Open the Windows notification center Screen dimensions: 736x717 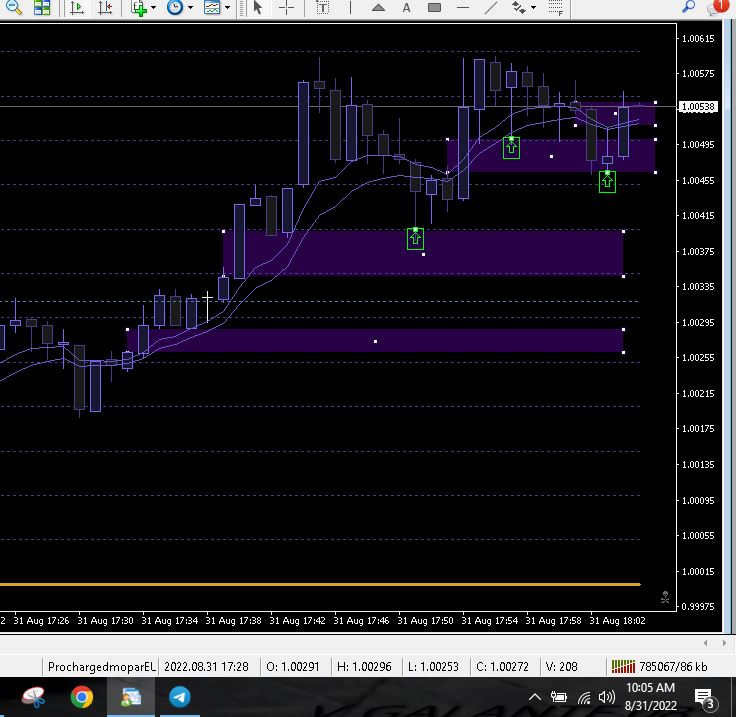[705, 698]
